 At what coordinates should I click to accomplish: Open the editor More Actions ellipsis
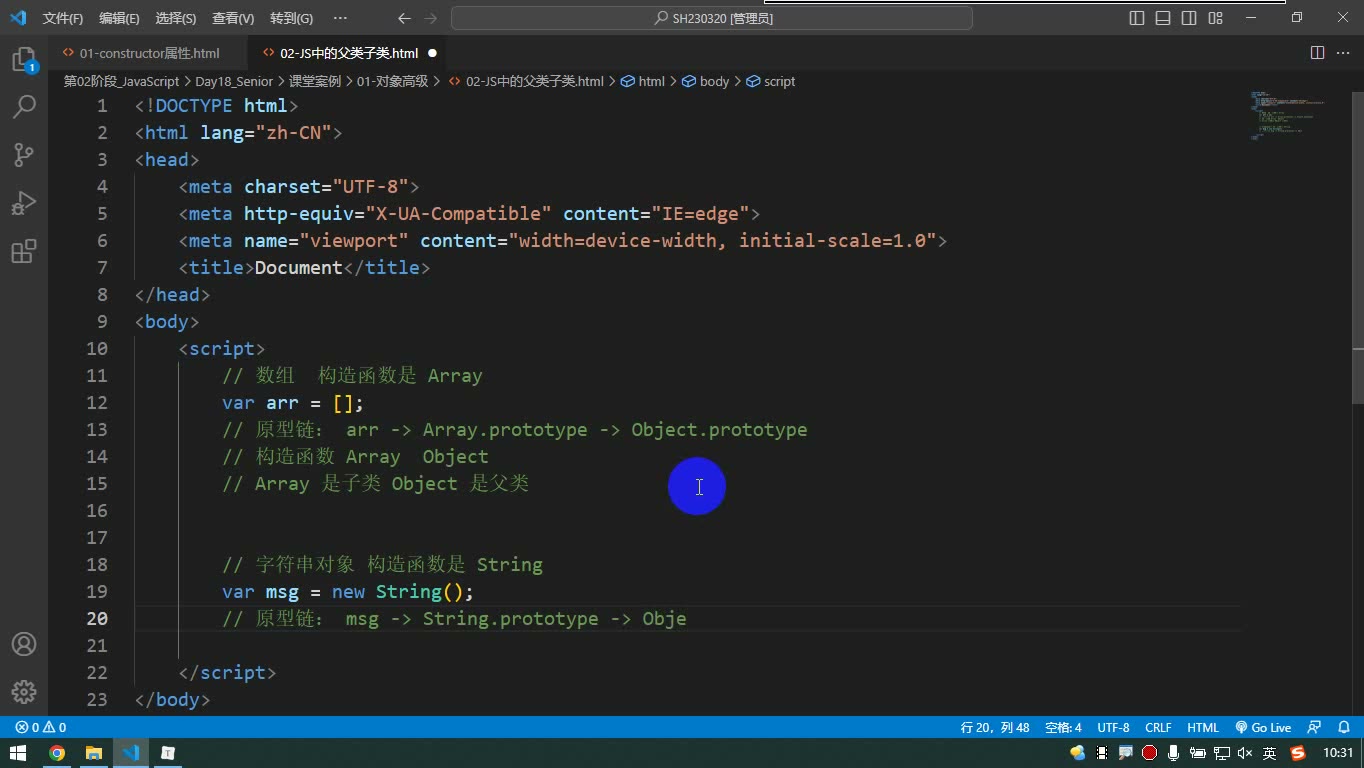click(1343, 53)
